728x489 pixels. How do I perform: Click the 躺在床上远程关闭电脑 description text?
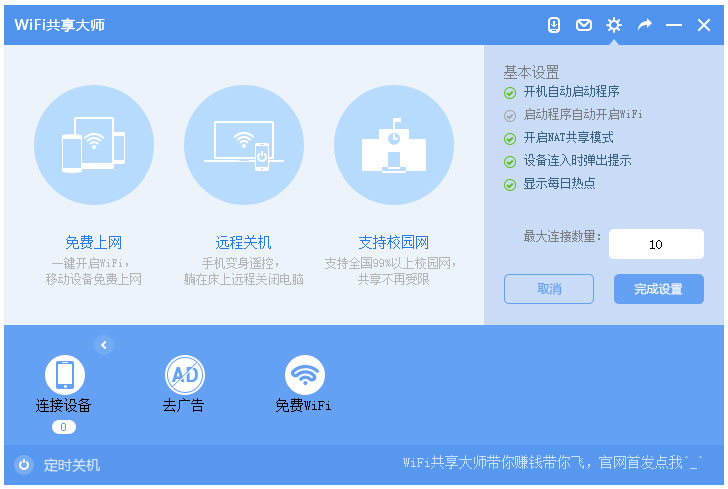point(244,279)
